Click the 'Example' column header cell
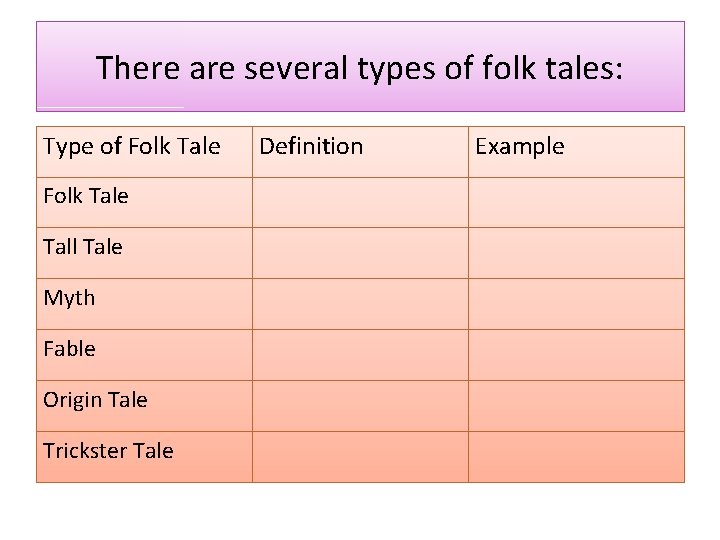The image size is (720, 540). tap(519, 147)
